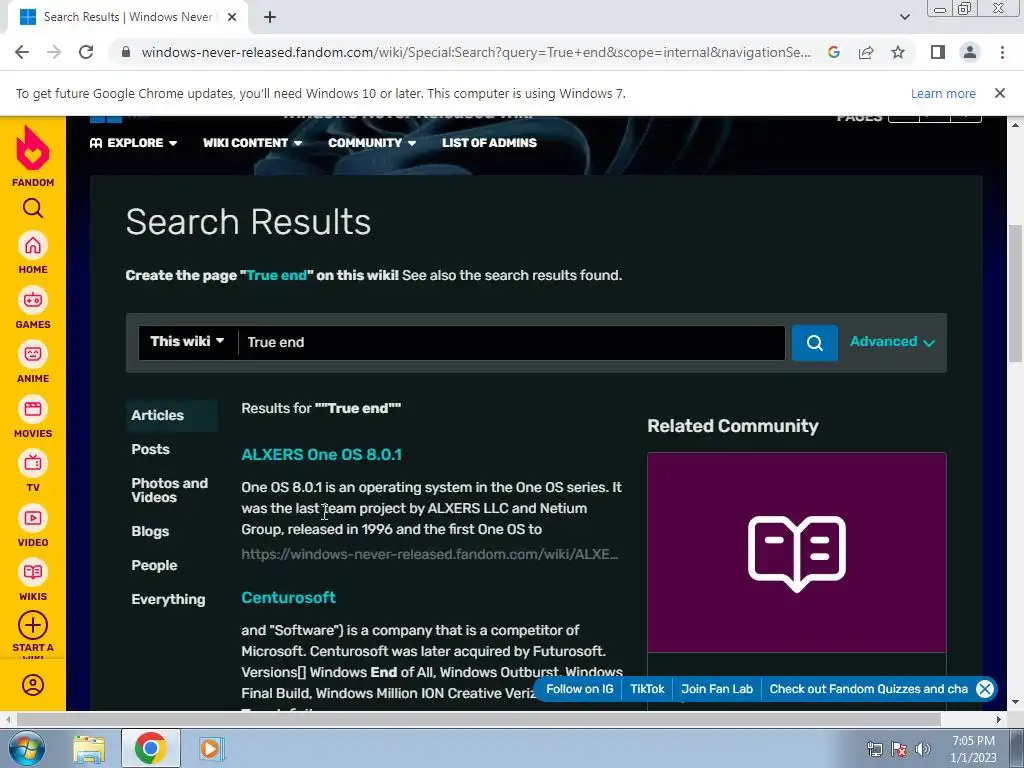Click True end create-page link
The height and width of the screenshot is (768, 1024).
click(x=277, y=276)
